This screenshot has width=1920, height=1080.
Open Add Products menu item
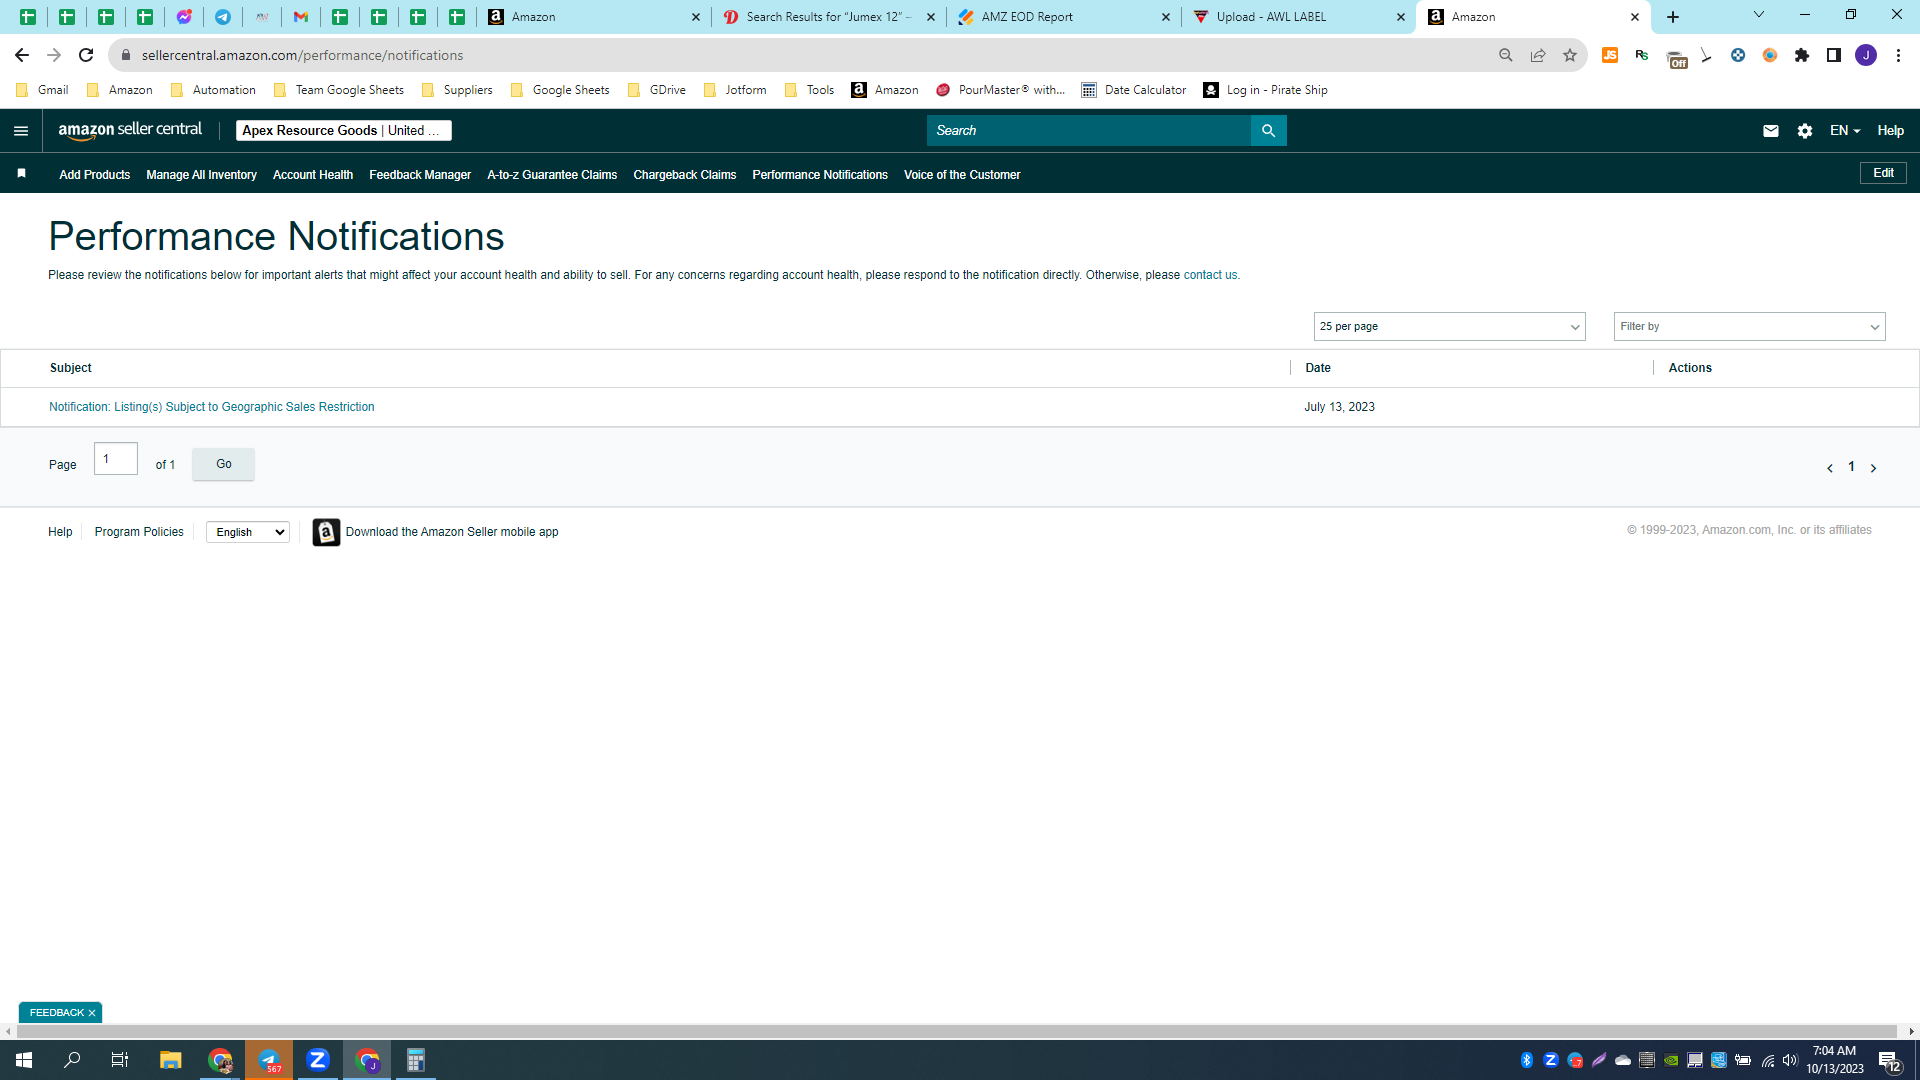pyautogui.click(x=95, y=175)
